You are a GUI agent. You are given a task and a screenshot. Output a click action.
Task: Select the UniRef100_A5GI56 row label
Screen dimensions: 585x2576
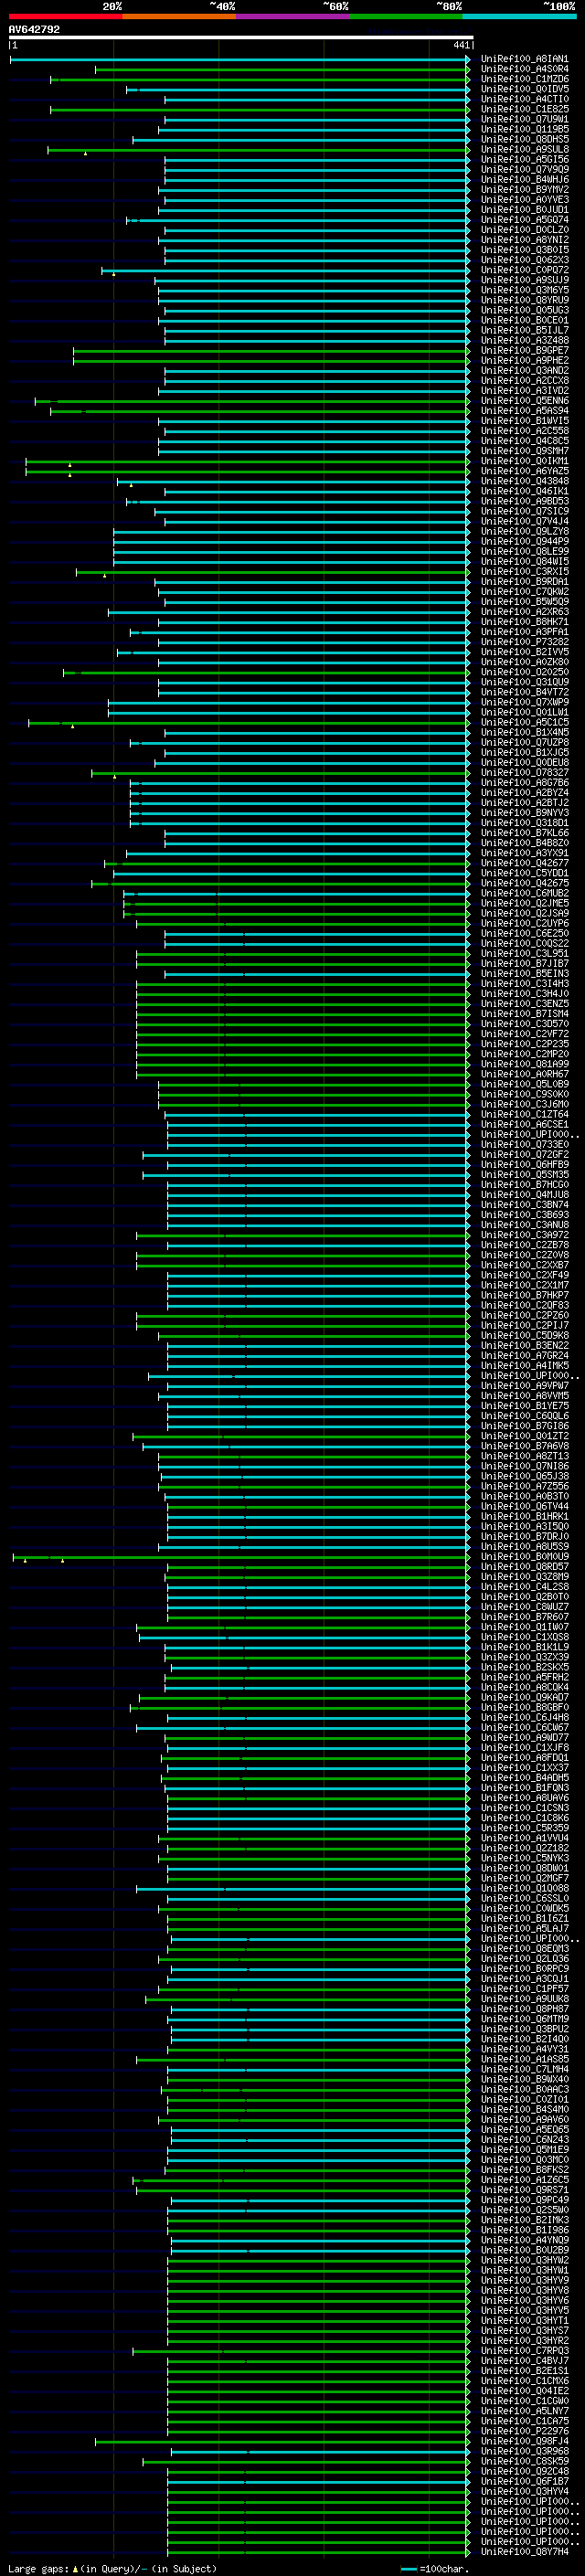pos(525,159)
